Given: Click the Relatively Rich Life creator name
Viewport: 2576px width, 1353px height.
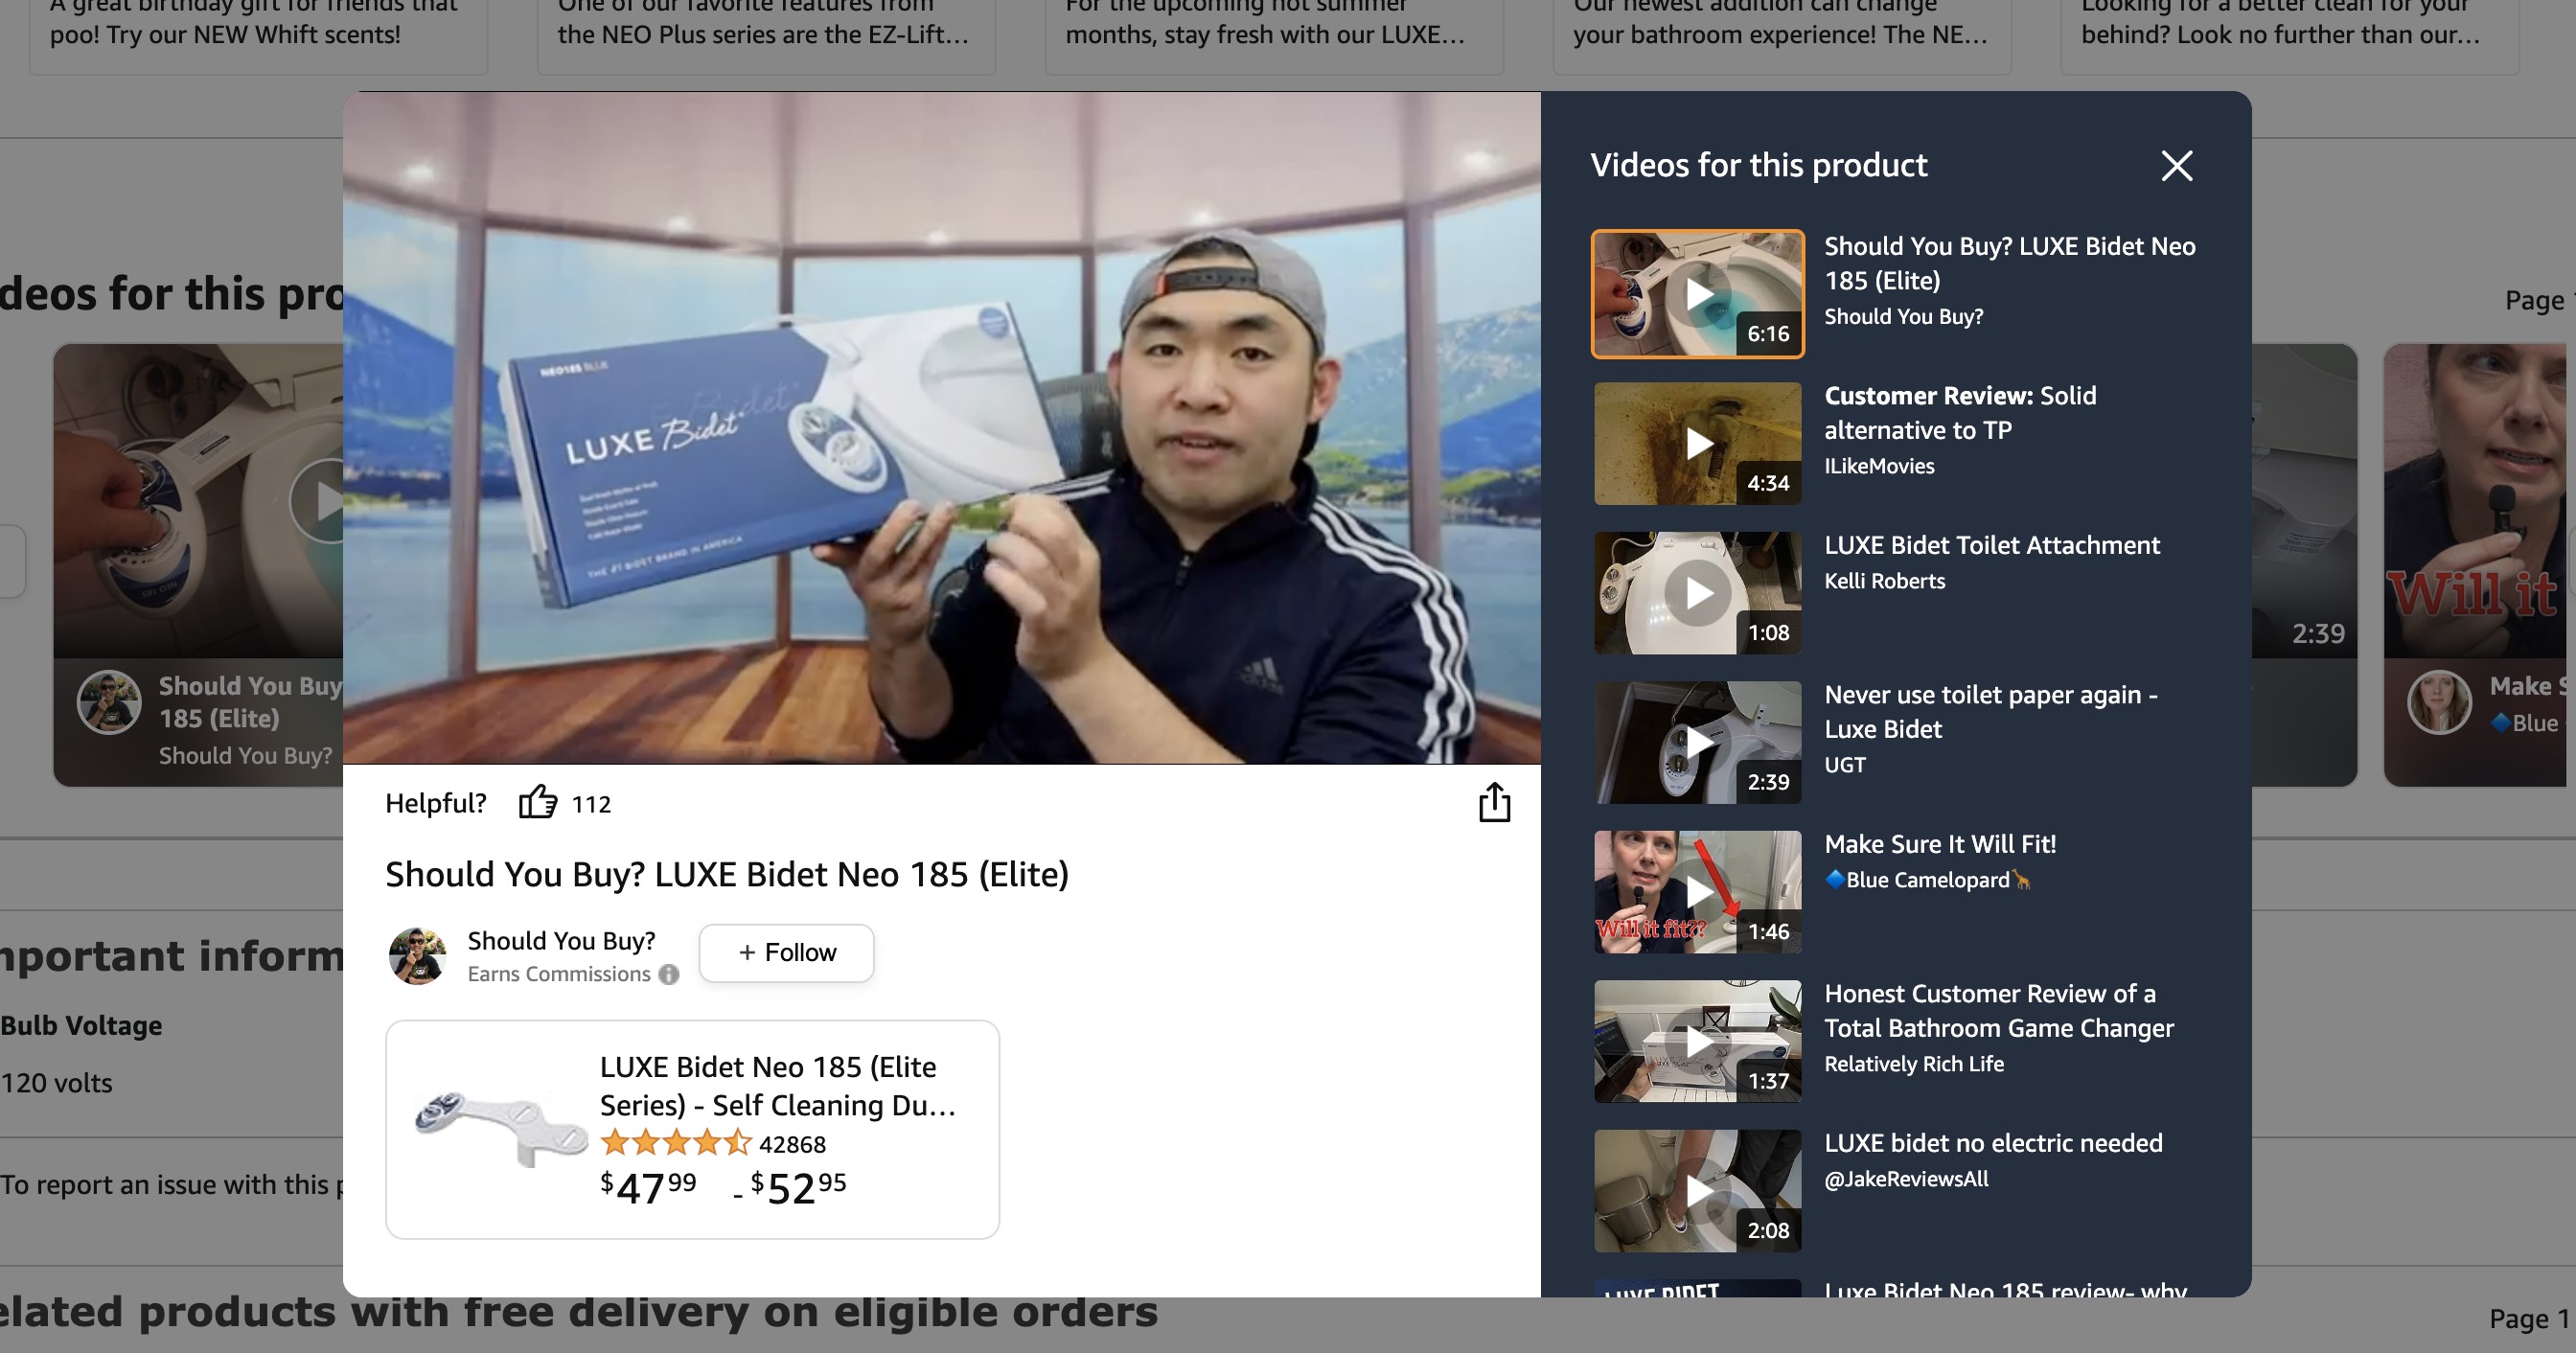Looking at the screenshot, I should coord(1913,1064).
